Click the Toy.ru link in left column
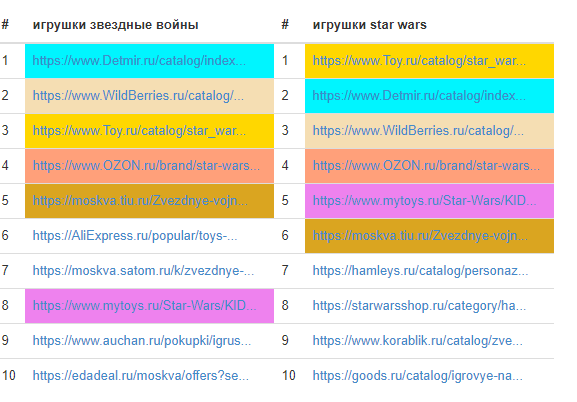The width and height of the screenshot is (577, 402). (139, 130)
